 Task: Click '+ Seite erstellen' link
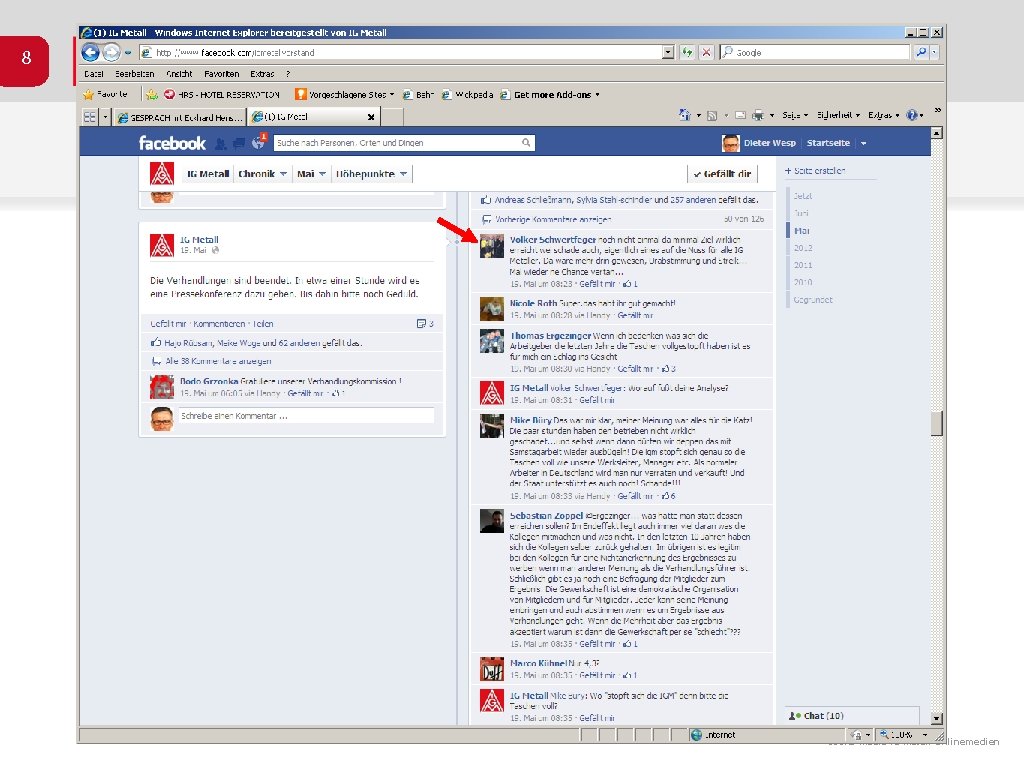(814, 170)
